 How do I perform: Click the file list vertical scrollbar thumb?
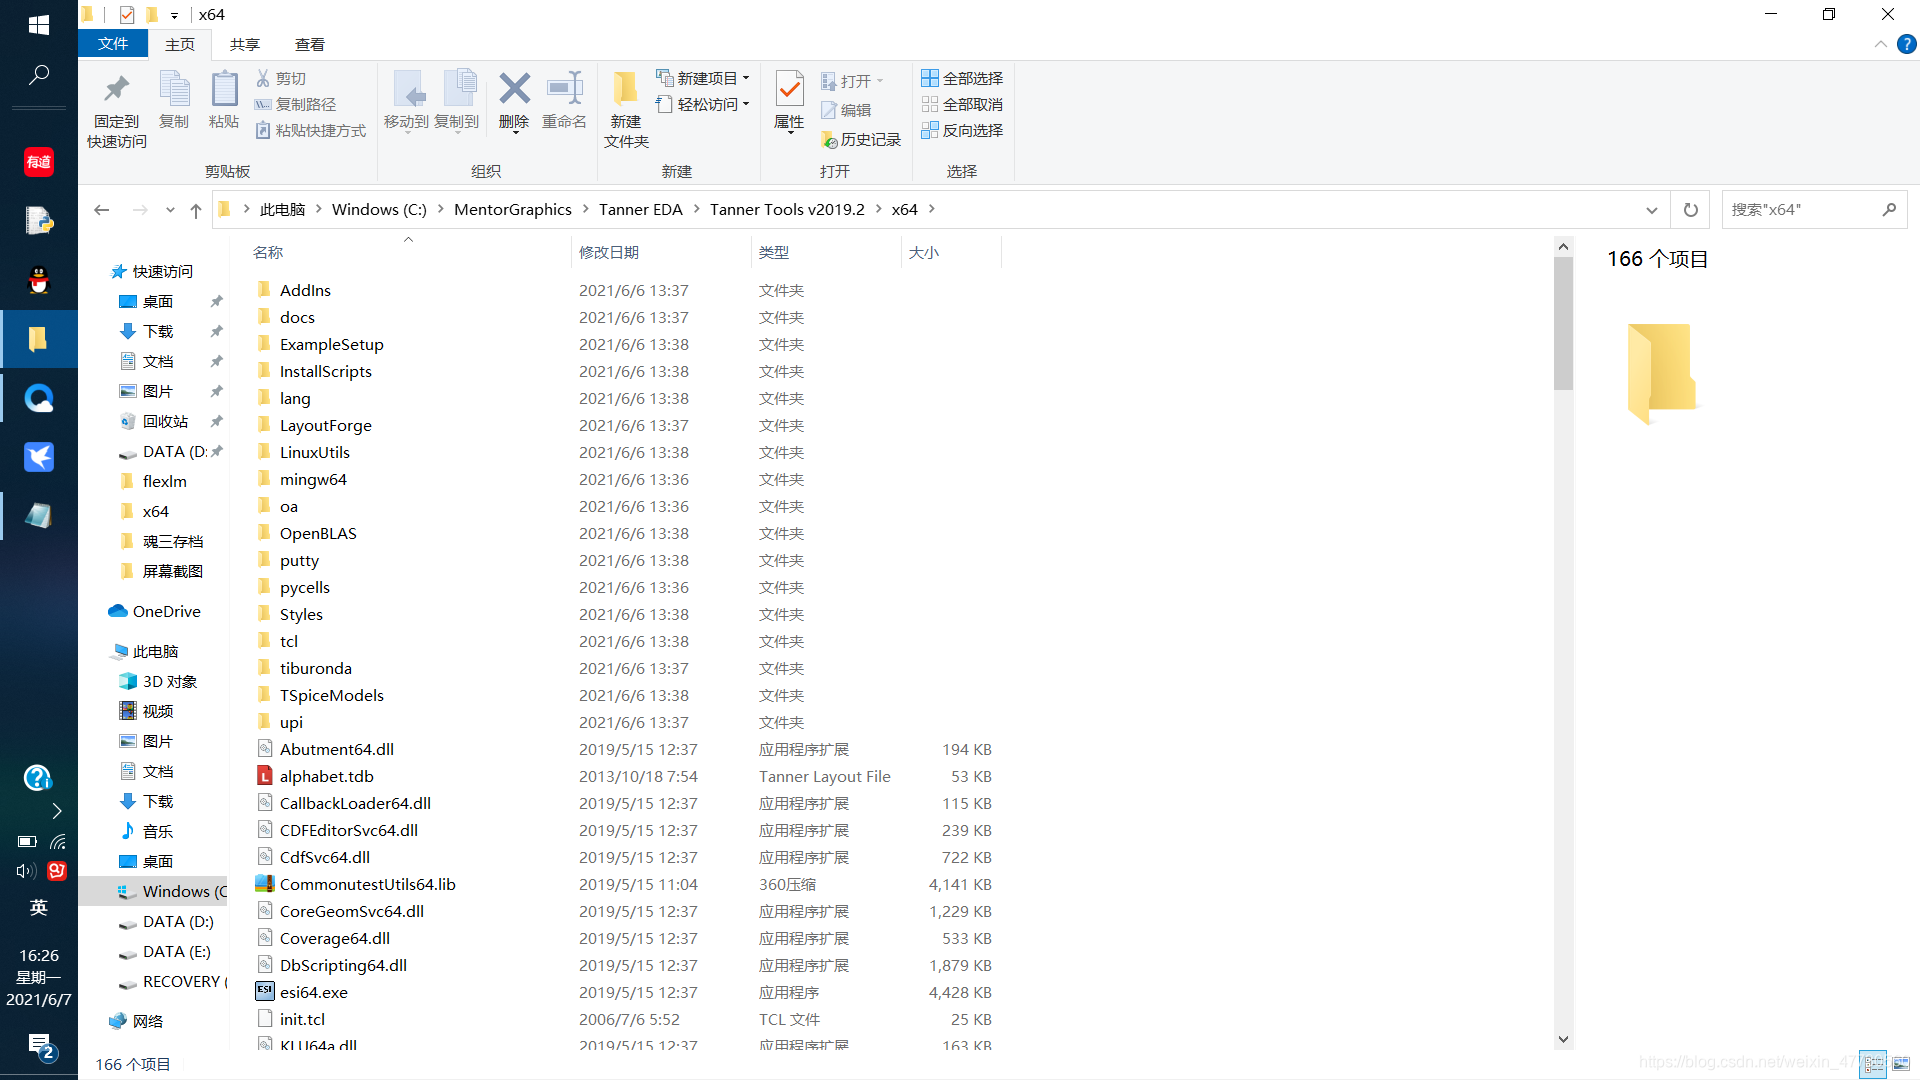[x=1563, y=322]
